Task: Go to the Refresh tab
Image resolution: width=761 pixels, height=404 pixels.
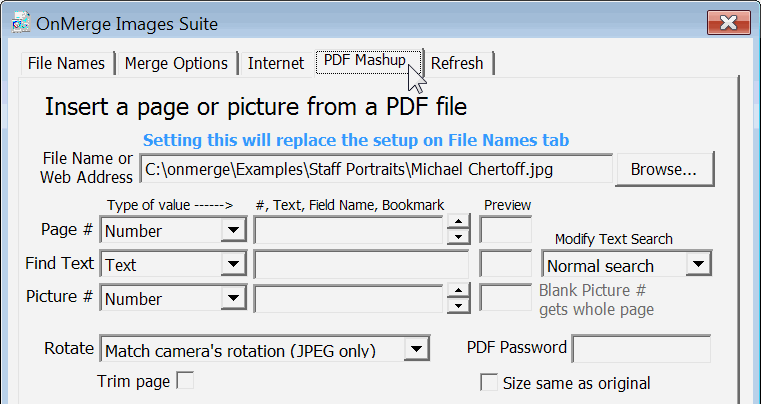Action: (457, 63)
